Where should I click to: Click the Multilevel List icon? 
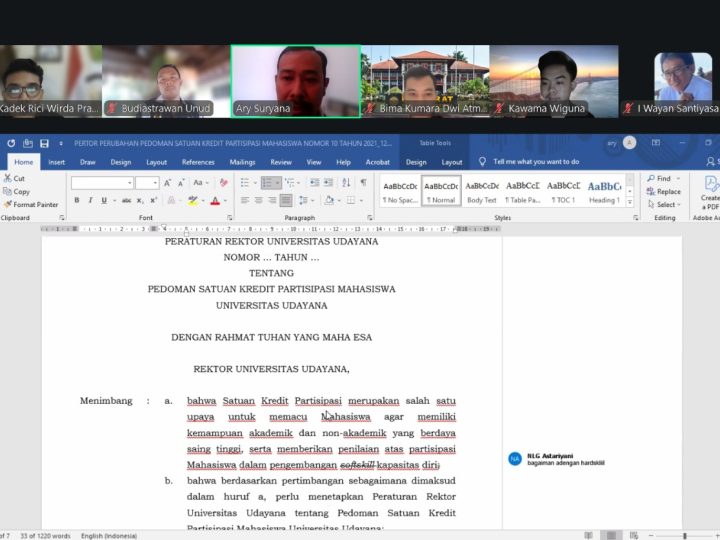point(290,183)
